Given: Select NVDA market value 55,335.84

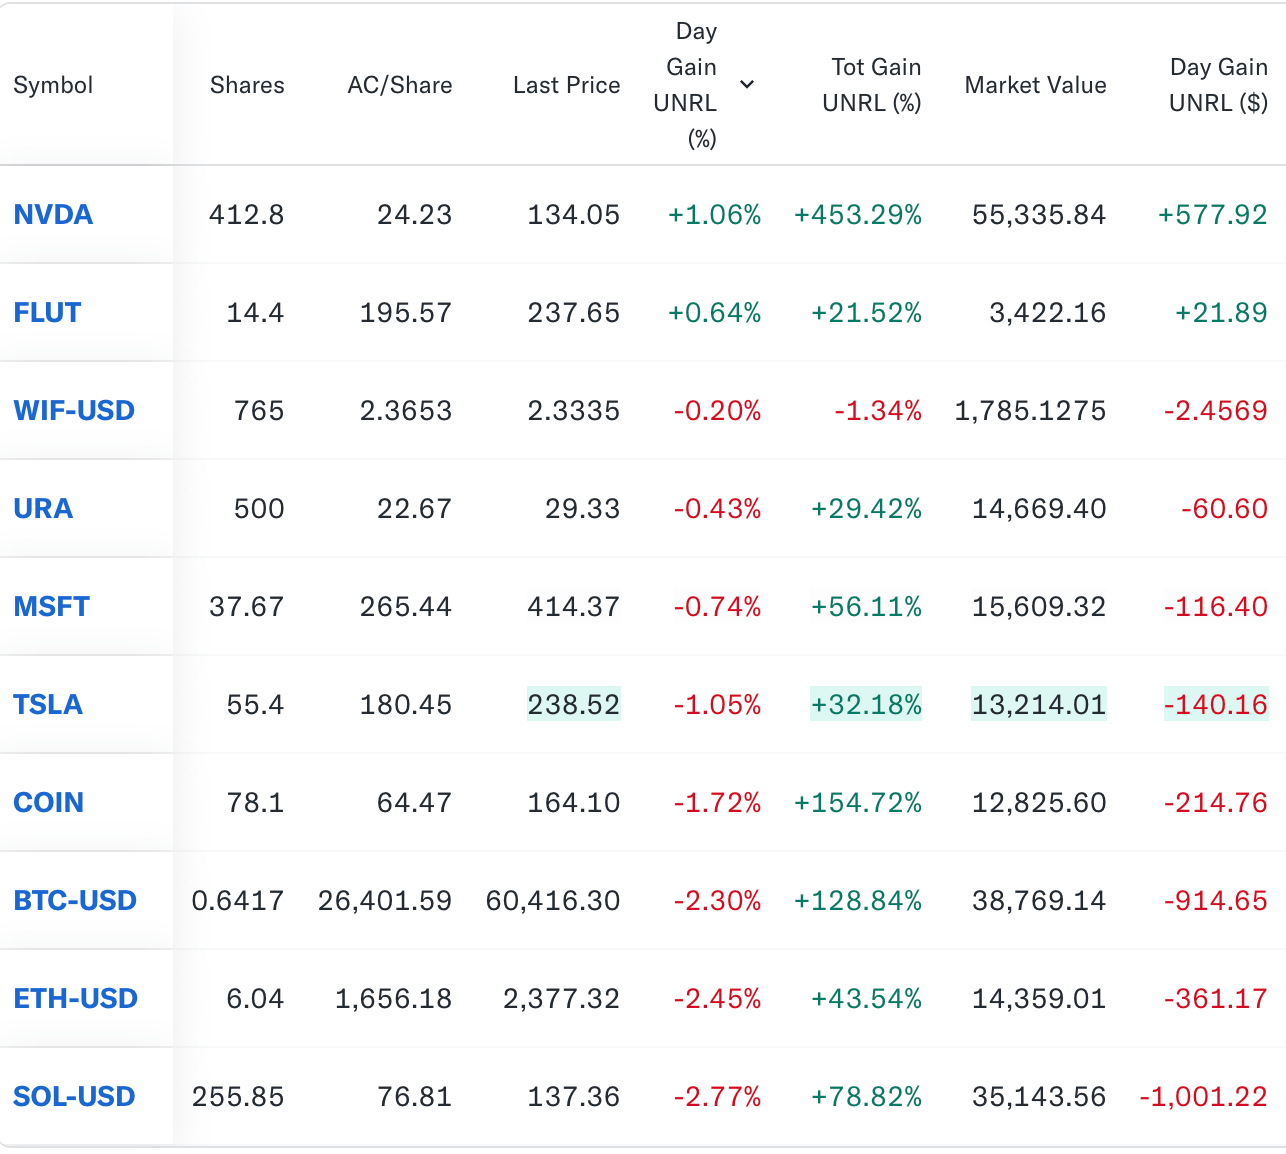Looking at the screenshot, I should 1039,215.
